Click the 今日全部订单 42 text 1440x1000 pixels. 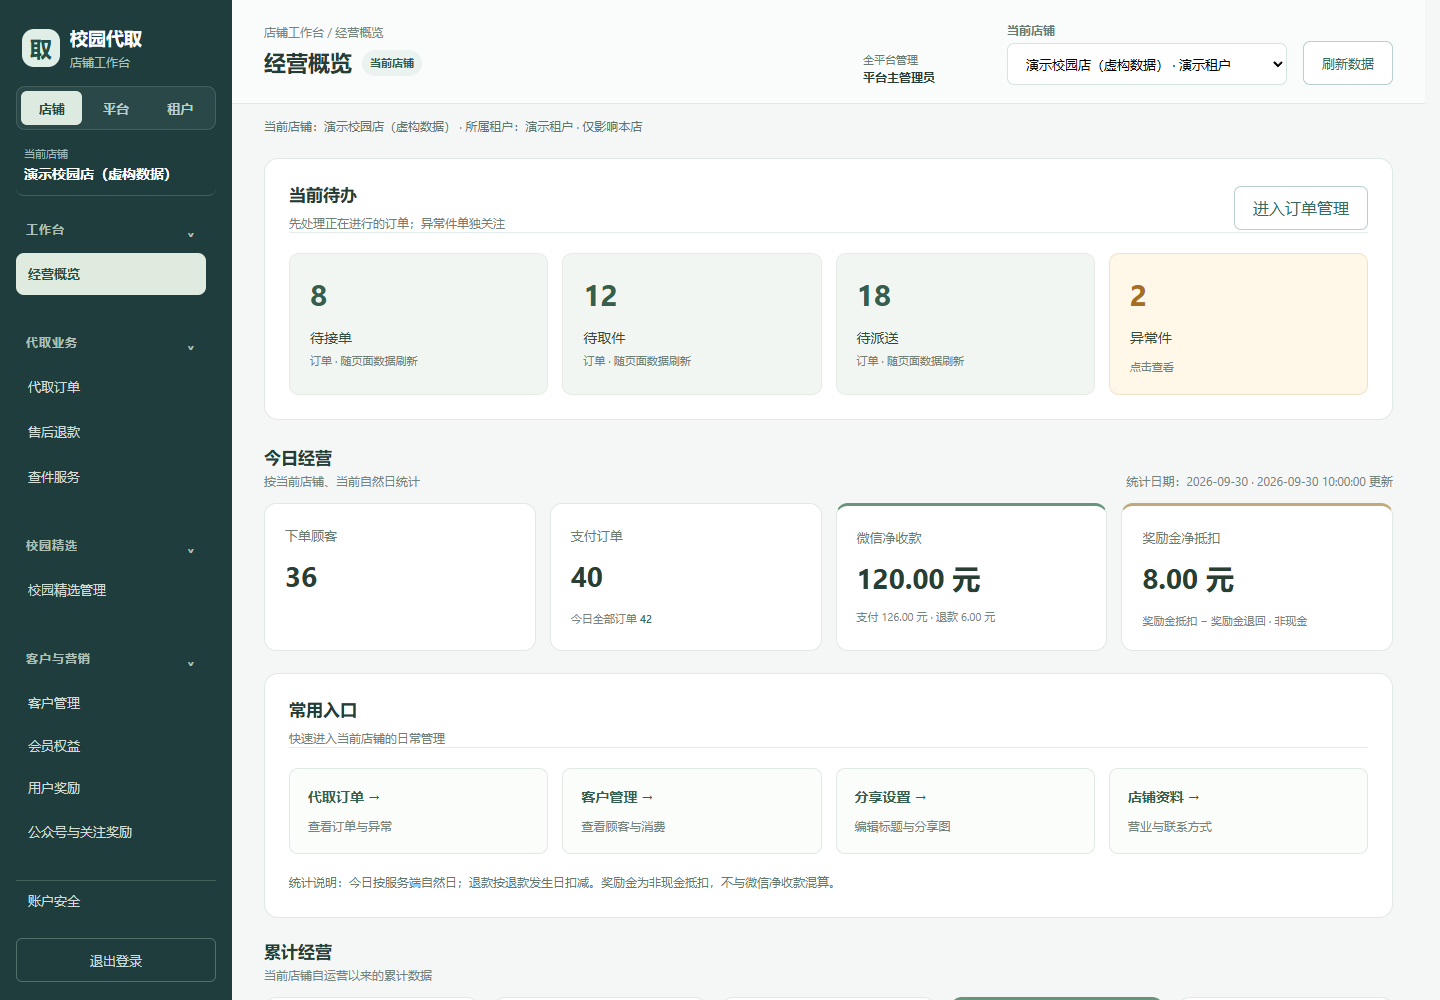point(611,619)
